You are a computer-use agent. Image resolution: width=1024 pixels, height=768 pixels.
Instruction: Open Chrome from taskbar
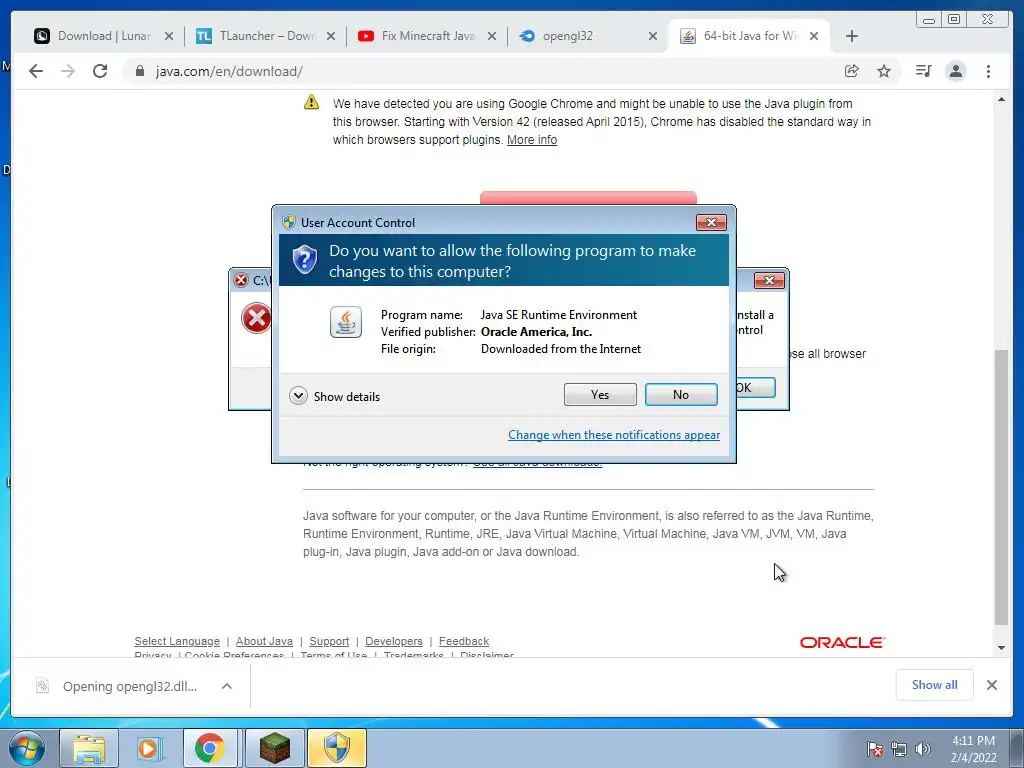(x=210, y=748)
